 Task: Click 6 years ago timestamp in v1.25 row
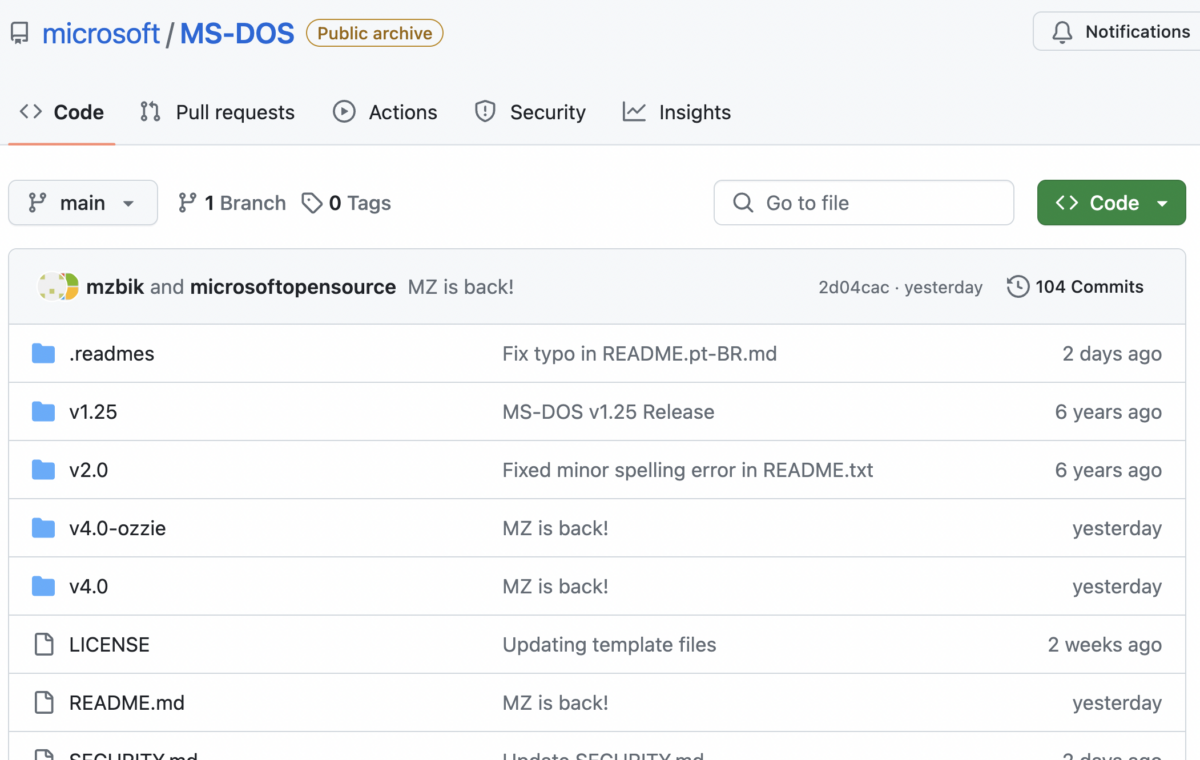pos(1108,412)
